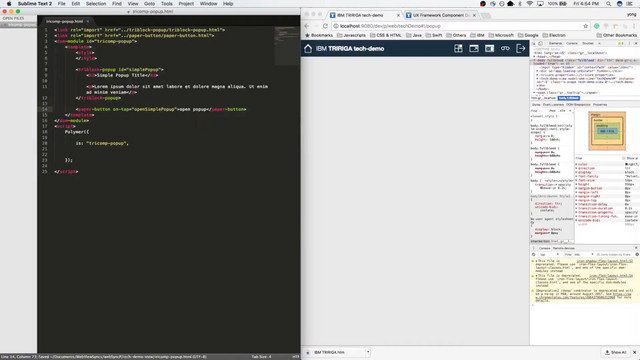Open the Properties pane tab
640x360 pixels.
coord(600,105)
